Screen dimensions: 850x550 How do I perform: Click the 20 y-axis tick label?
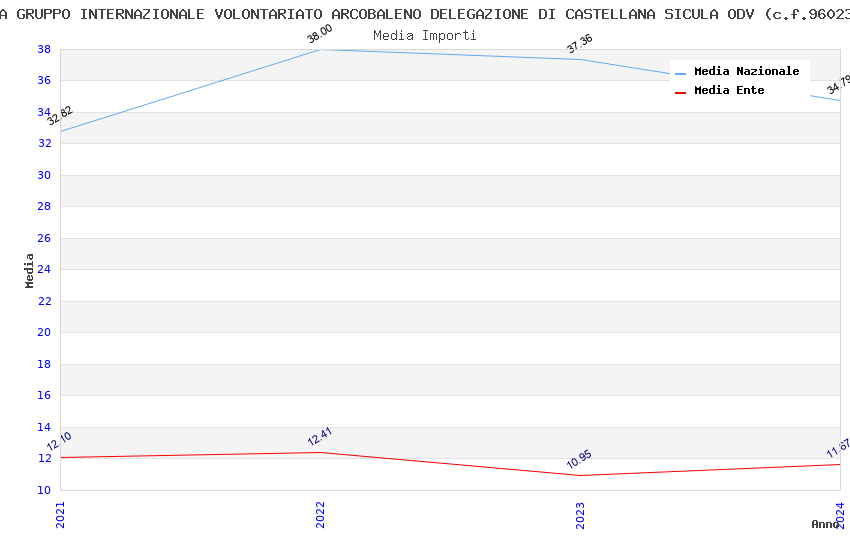pyautogui.click(x=44, y=332)
